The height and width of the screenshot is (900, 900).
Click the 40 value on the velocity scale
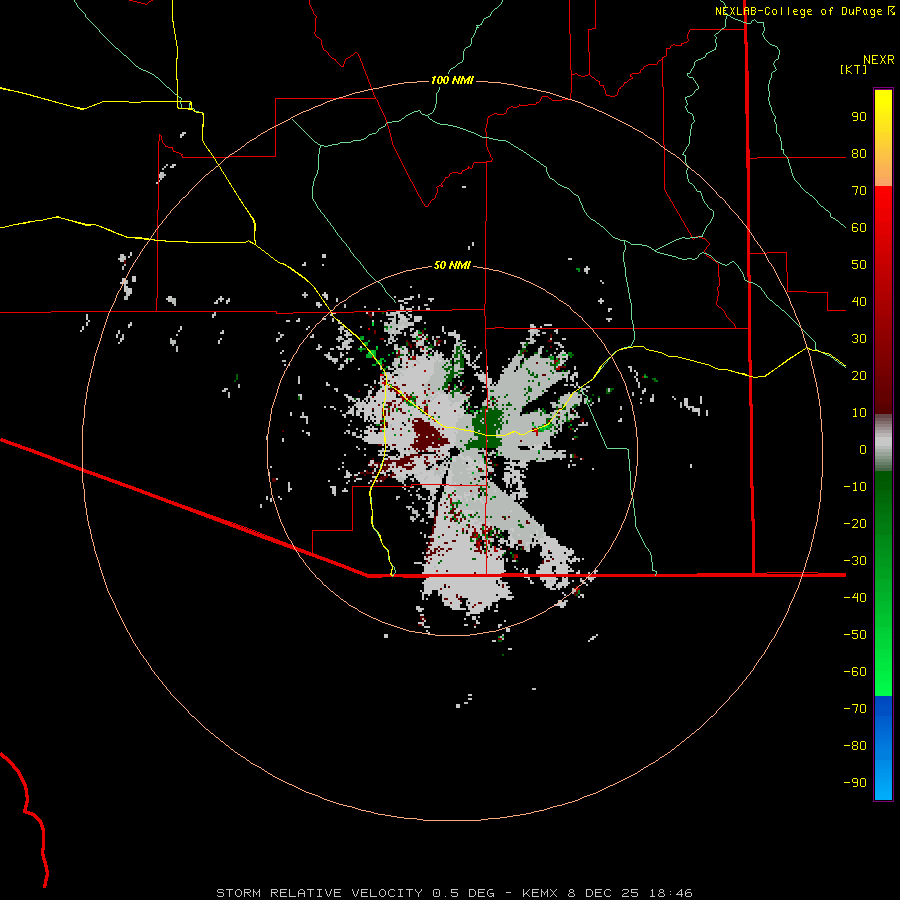coord(859,301)
